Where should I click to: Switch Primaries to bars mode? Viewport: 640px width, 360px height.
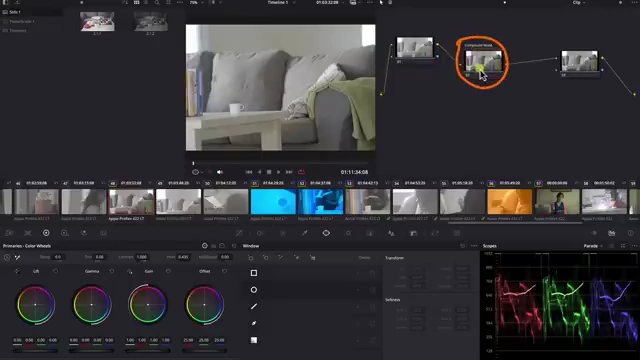tap(213, 246)
